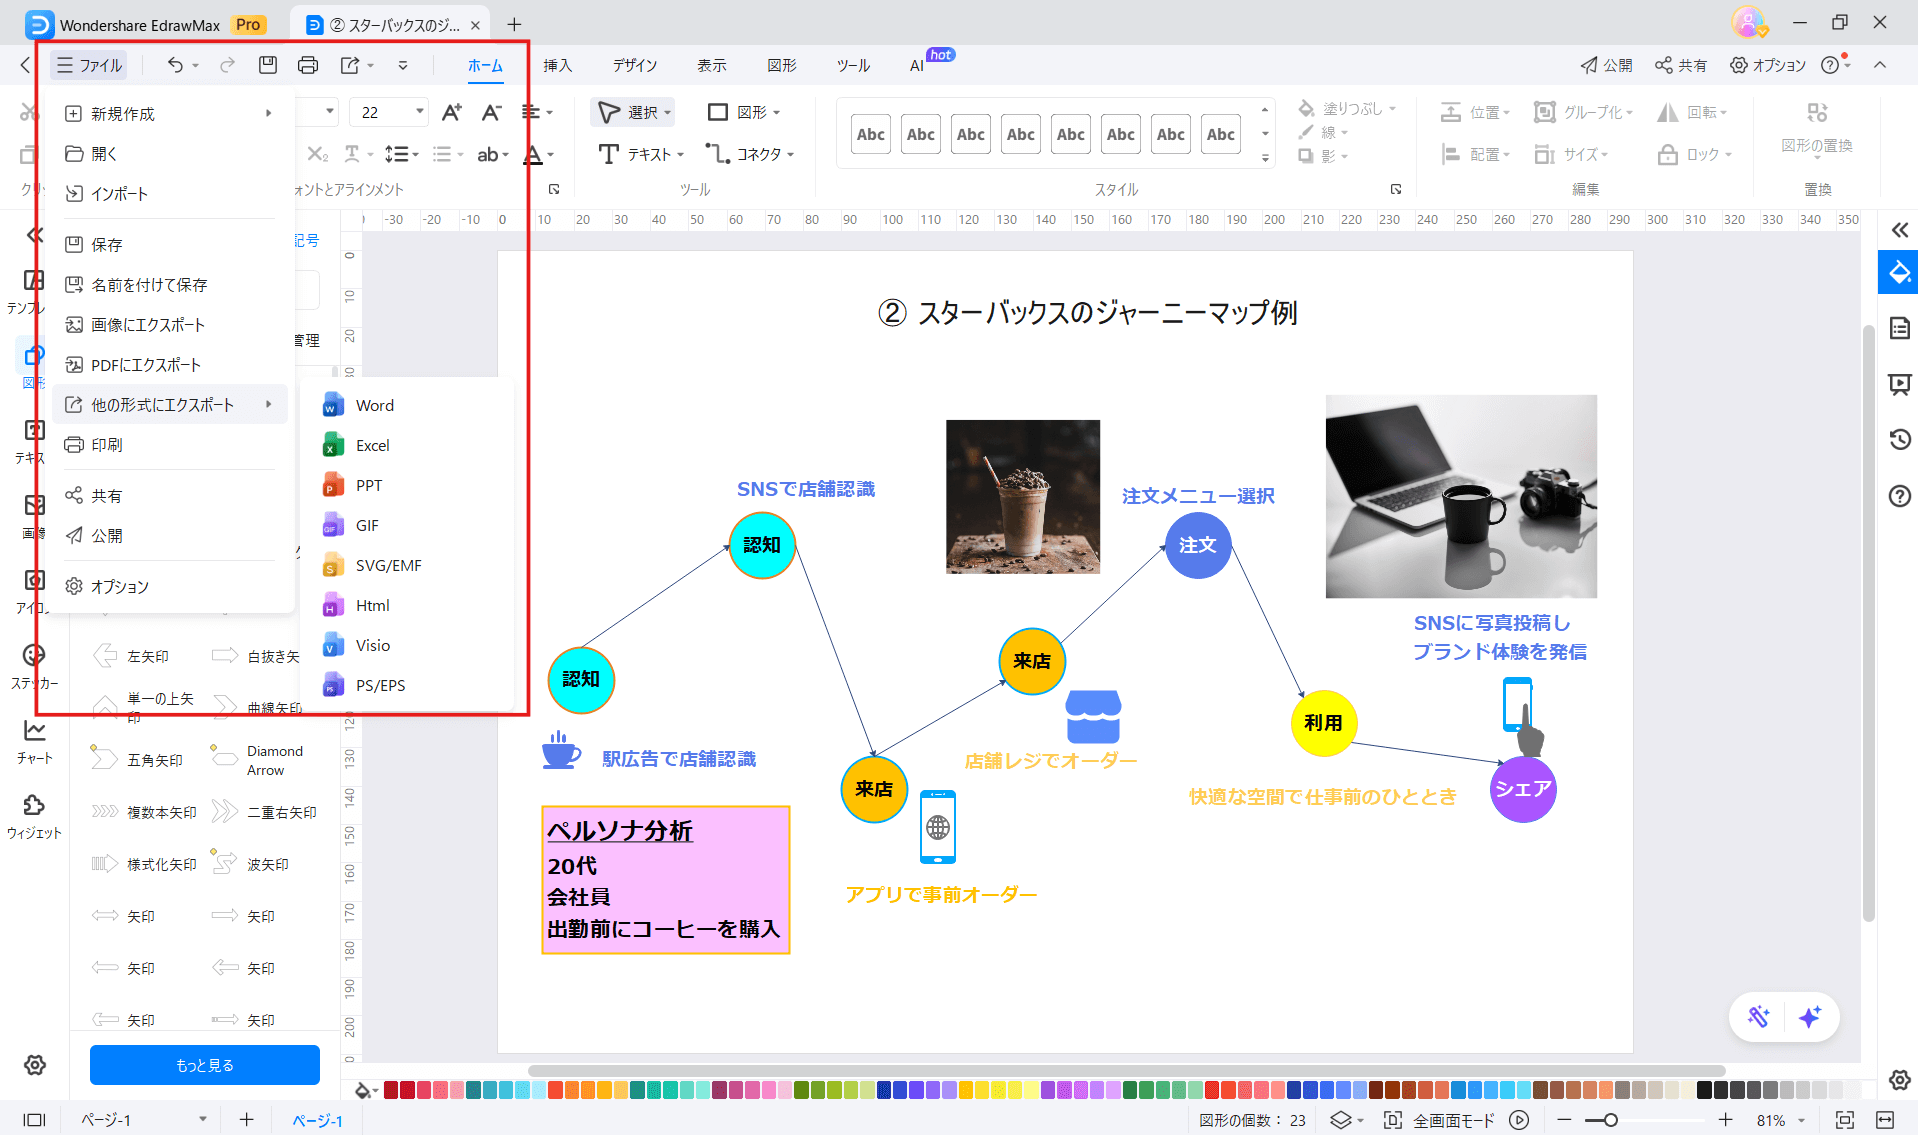Click the もっと見る button
Viewport: 1918px width, 1135px height.
tap(205, 1065)
